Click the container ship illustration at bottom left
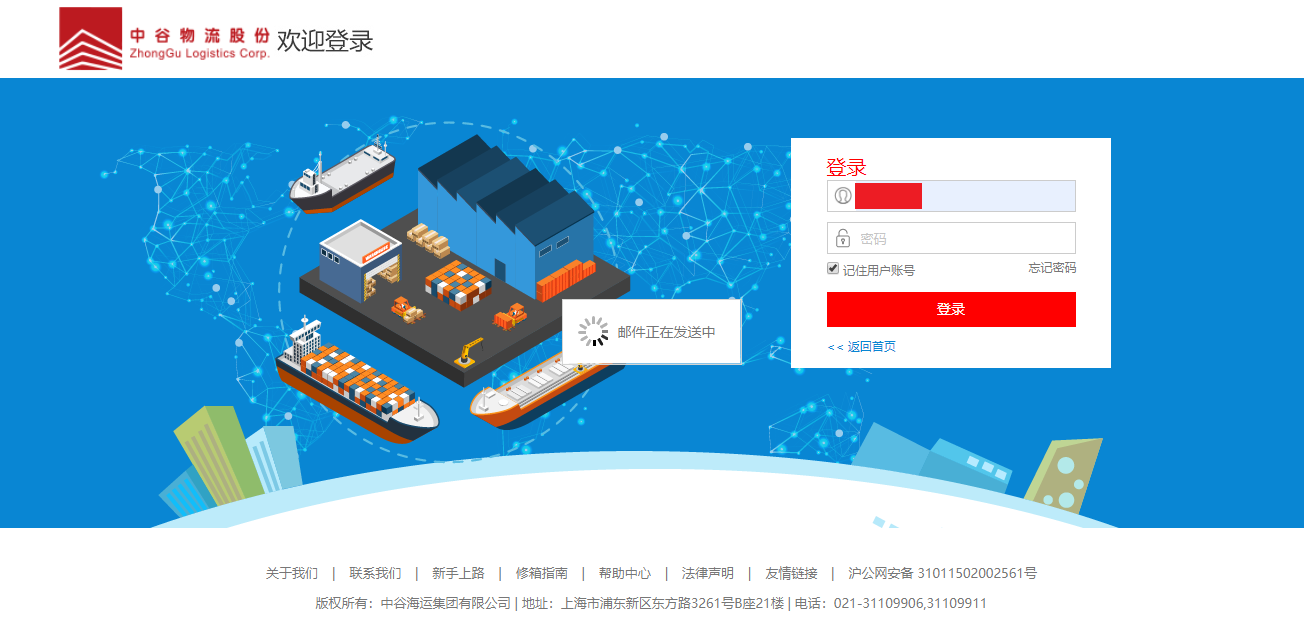The height and width of the screenshot is (642, 1304). (355, 382)
